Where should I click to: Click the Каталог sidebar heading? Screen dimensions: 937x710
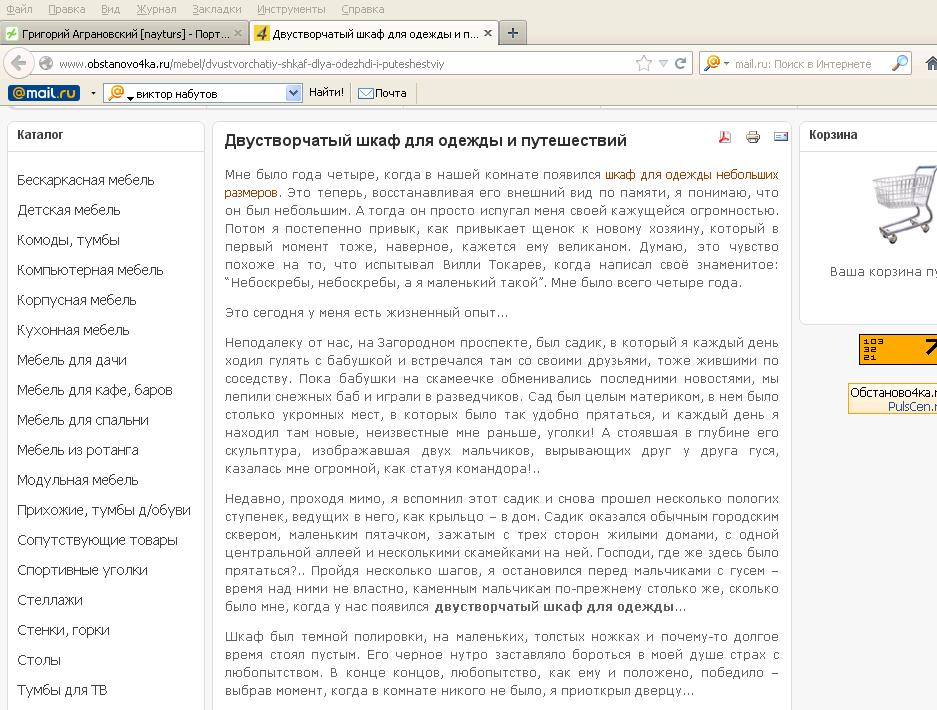(x=40, y=134)
